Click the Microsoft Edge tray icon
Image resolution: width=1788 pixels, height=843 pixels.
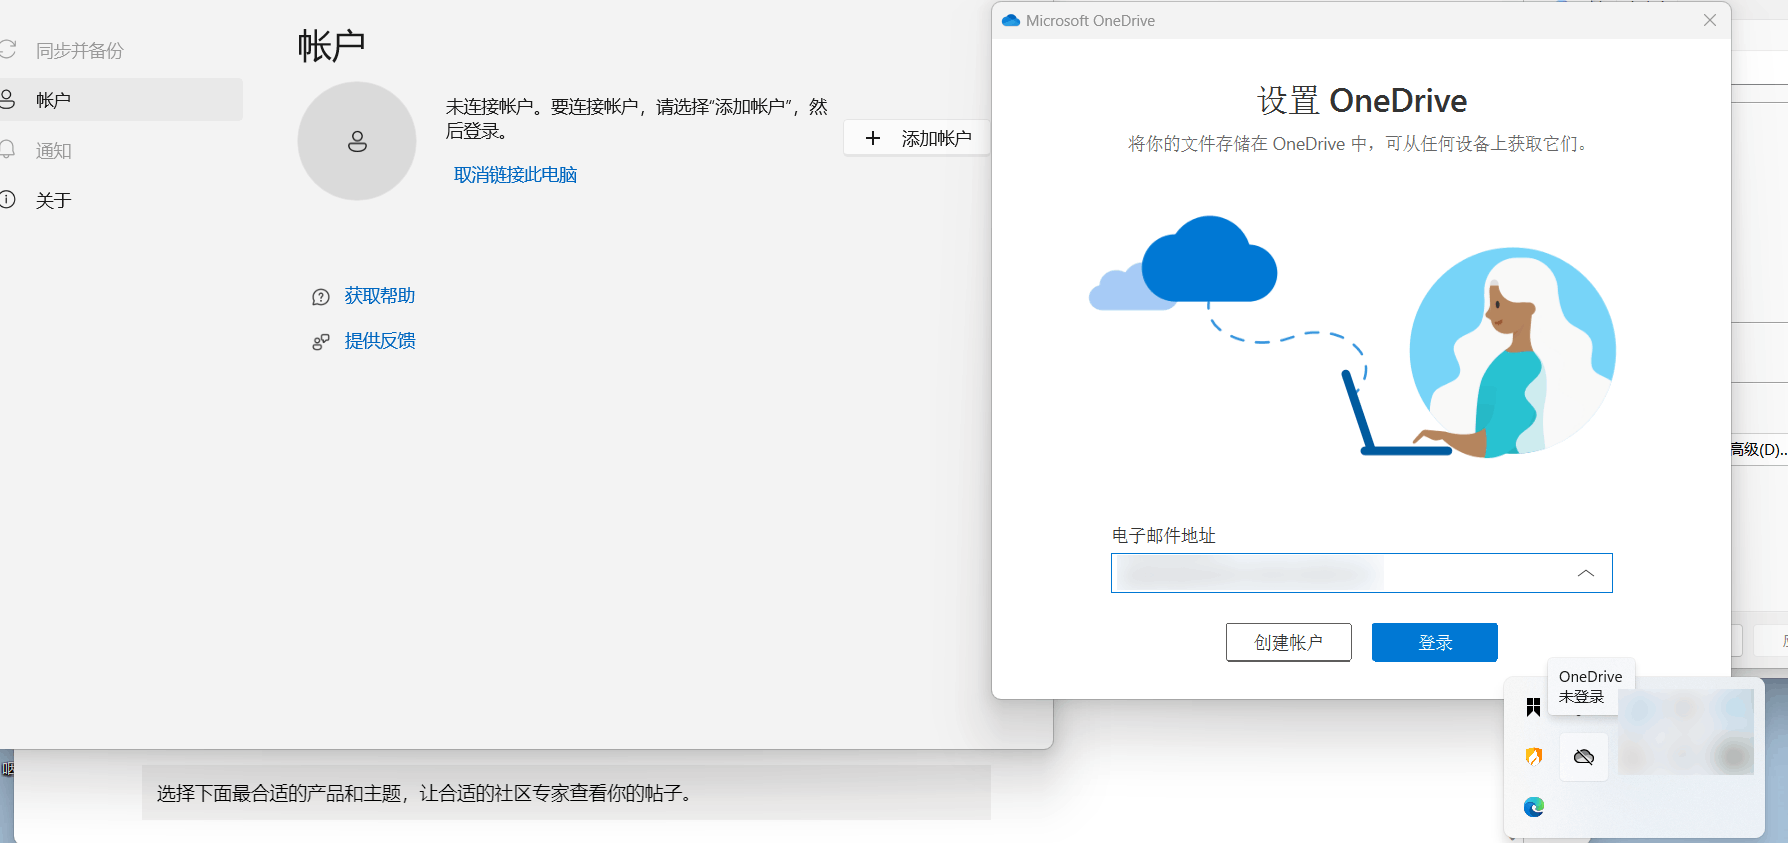(1534, 807)
